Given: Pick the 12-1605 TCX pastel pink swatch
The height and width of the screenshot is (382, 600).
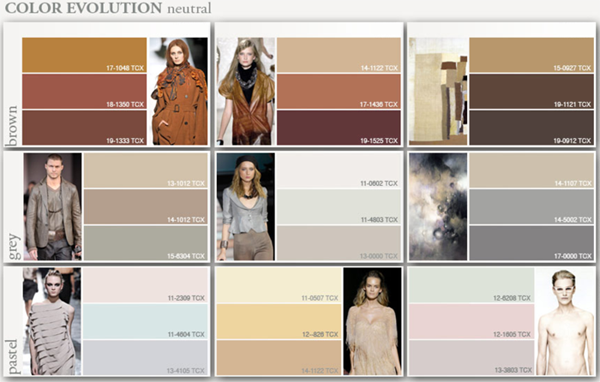Looking at the screenshot, I should point(471,322).
